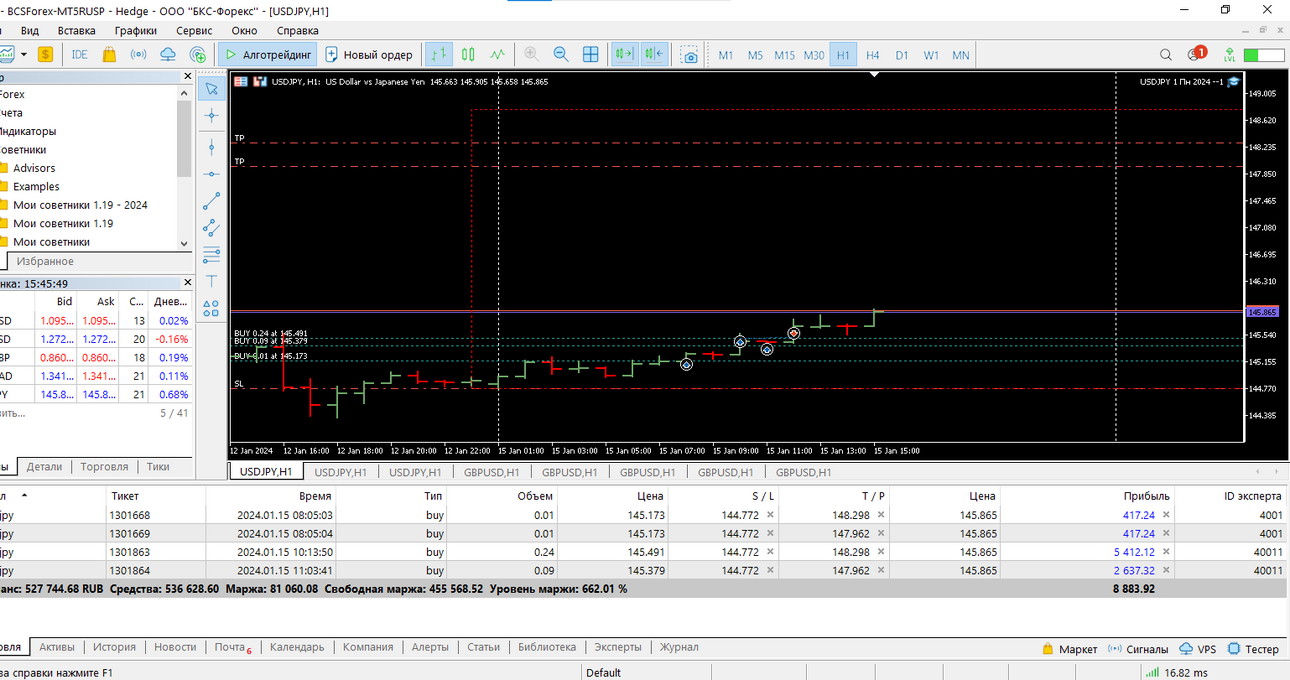
Task: Set timeframe to MN
Action: 960,55
